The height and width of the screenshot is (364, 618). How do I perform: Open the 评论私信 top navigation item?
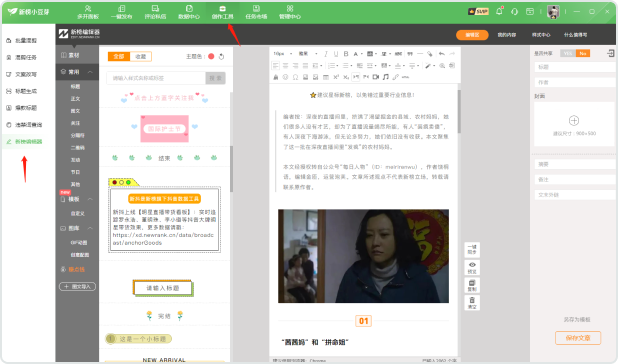tap(155, 12)
